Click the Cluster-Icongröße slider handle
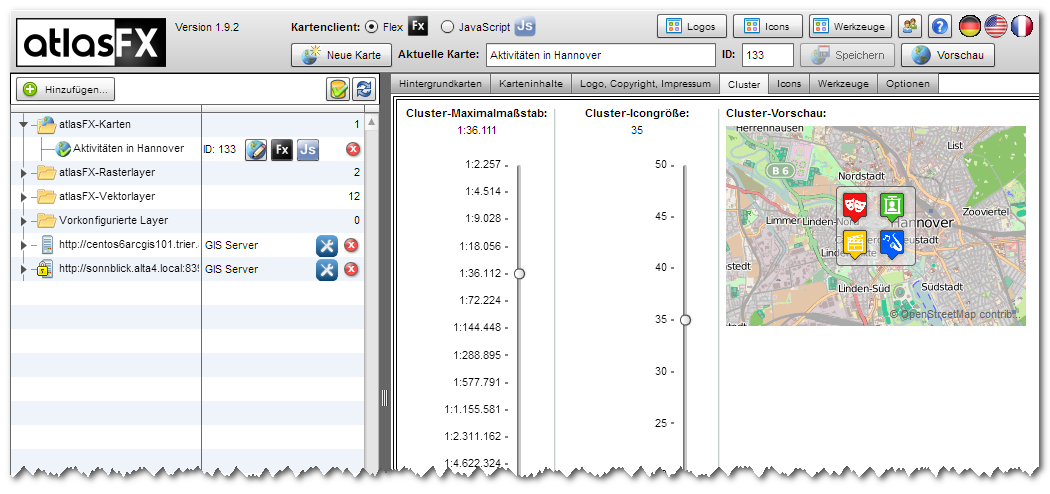Viewport: 1050px width, 494px height. coord(685,320)
